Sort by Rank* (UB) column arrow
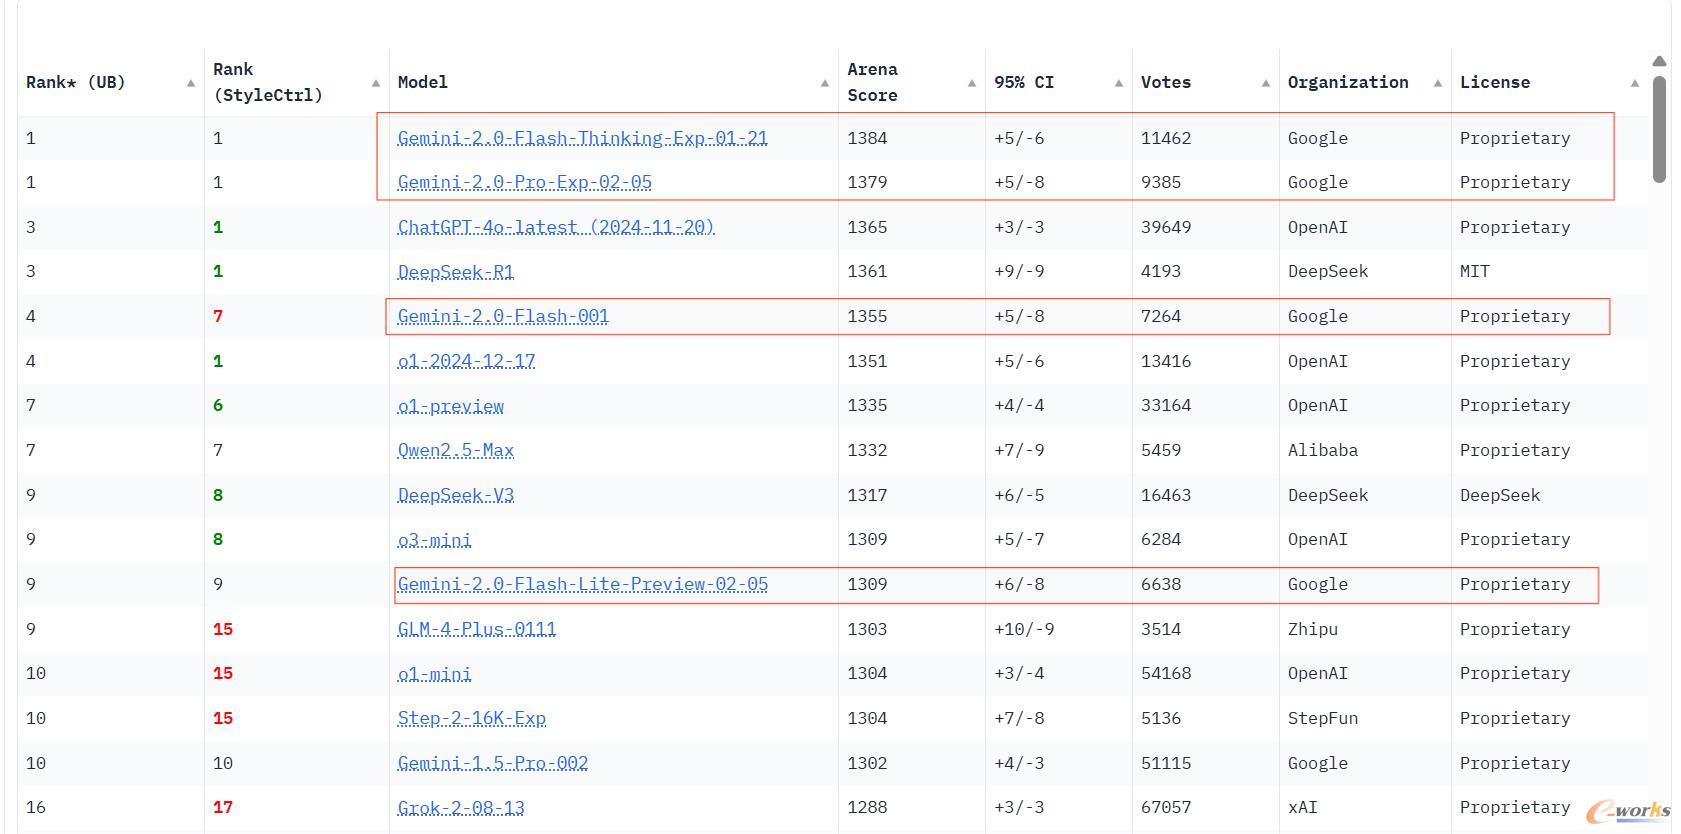Image resolution: width=1681 pixels, height=834 pixels. pyautogui.click(x=190, y=83)
